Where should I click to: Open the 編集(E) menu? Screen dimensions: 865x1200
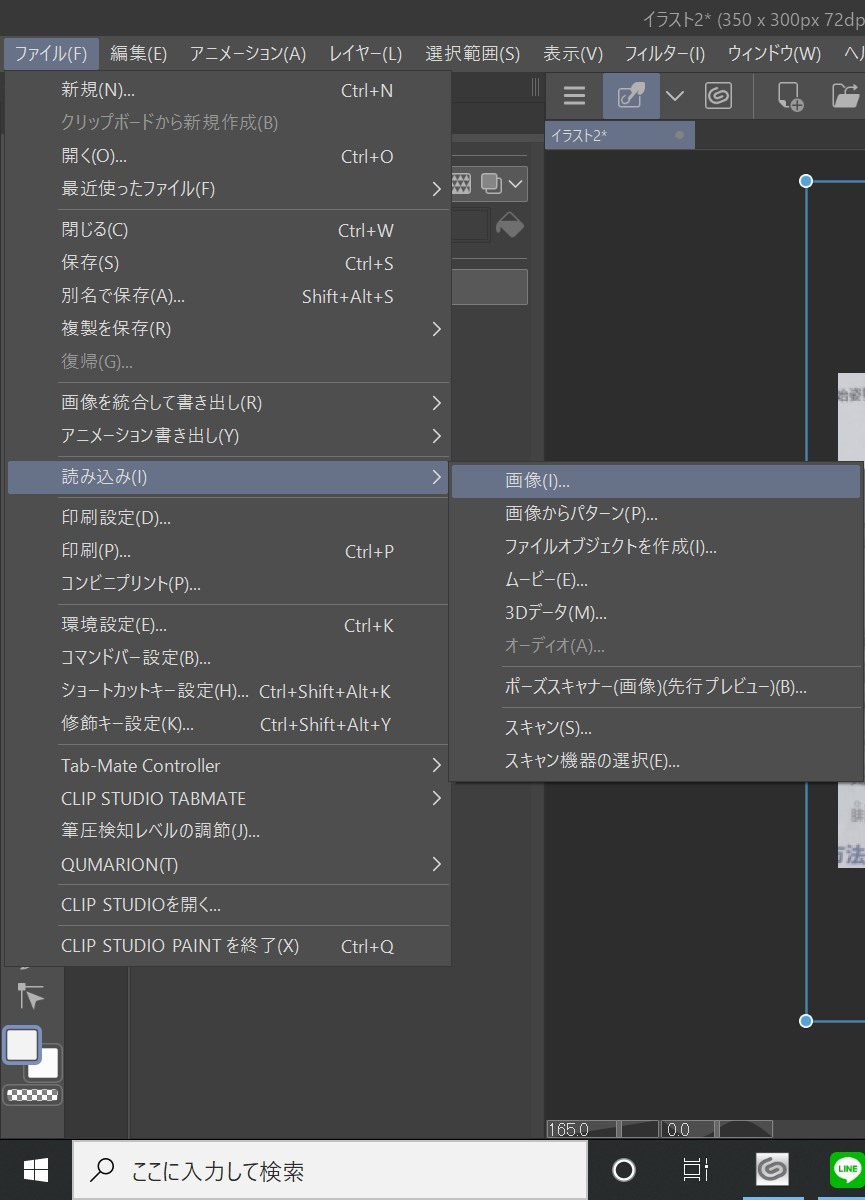[138, 54]
